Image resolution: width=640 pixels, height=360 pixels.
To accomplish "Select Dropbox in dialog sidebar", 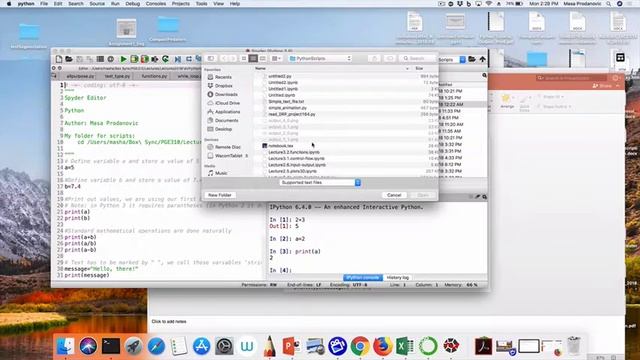I will tap(220, 86).
